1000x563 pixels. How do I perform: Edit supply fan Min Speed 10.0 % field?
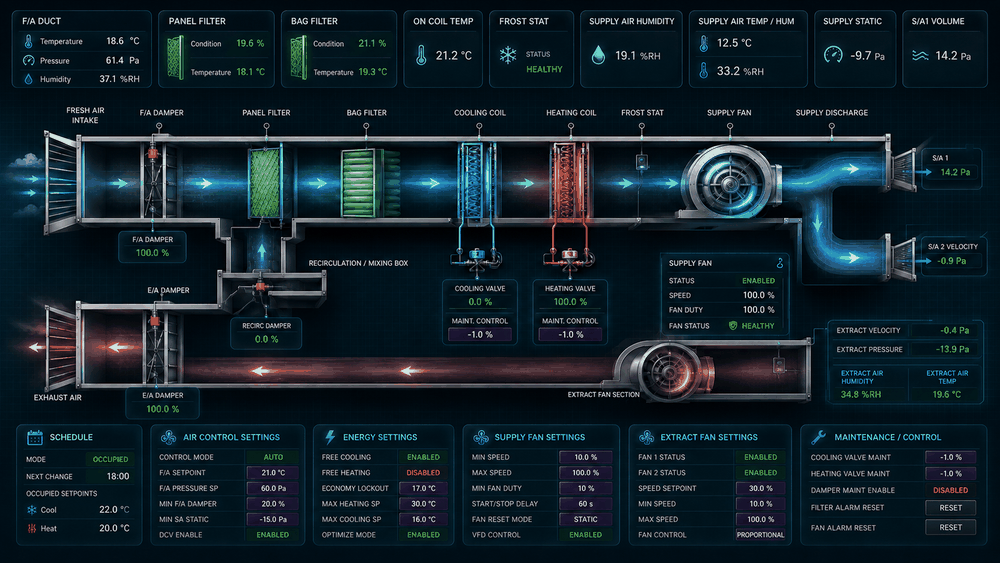point(585,457)
